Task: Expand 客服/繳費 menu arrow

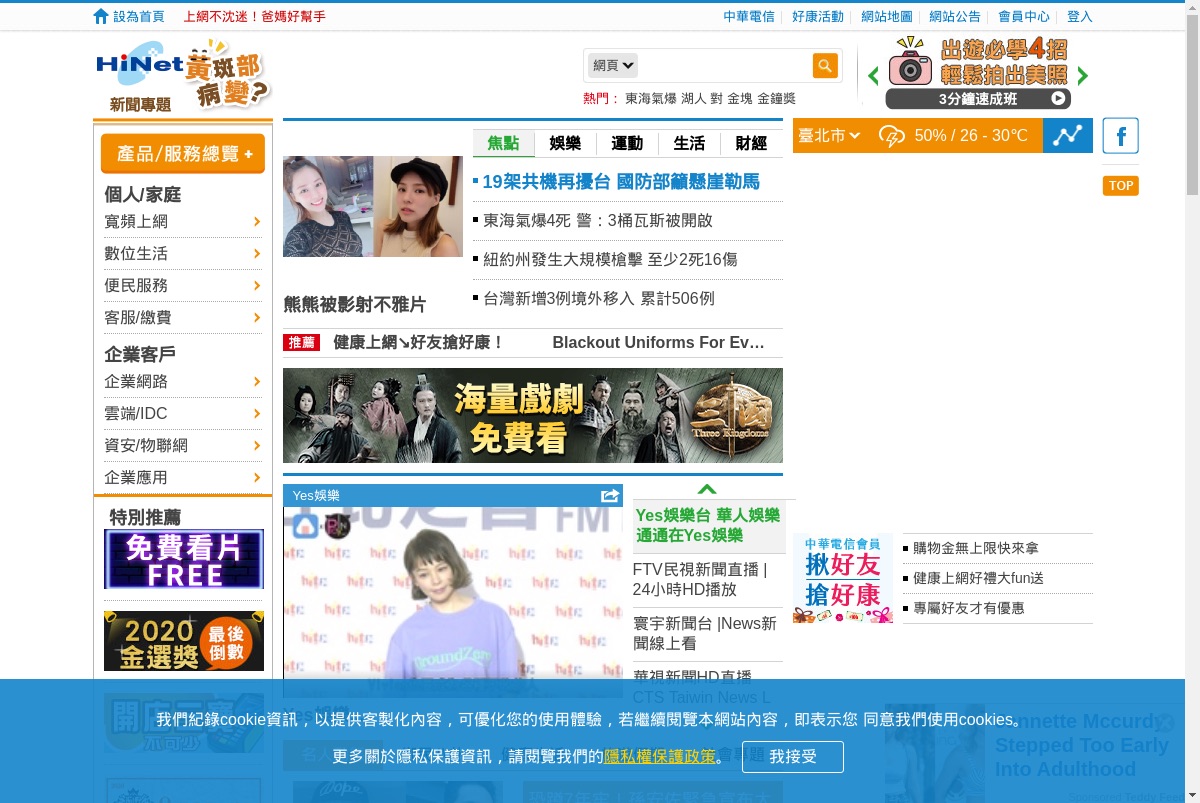Action: click(257, 317)
